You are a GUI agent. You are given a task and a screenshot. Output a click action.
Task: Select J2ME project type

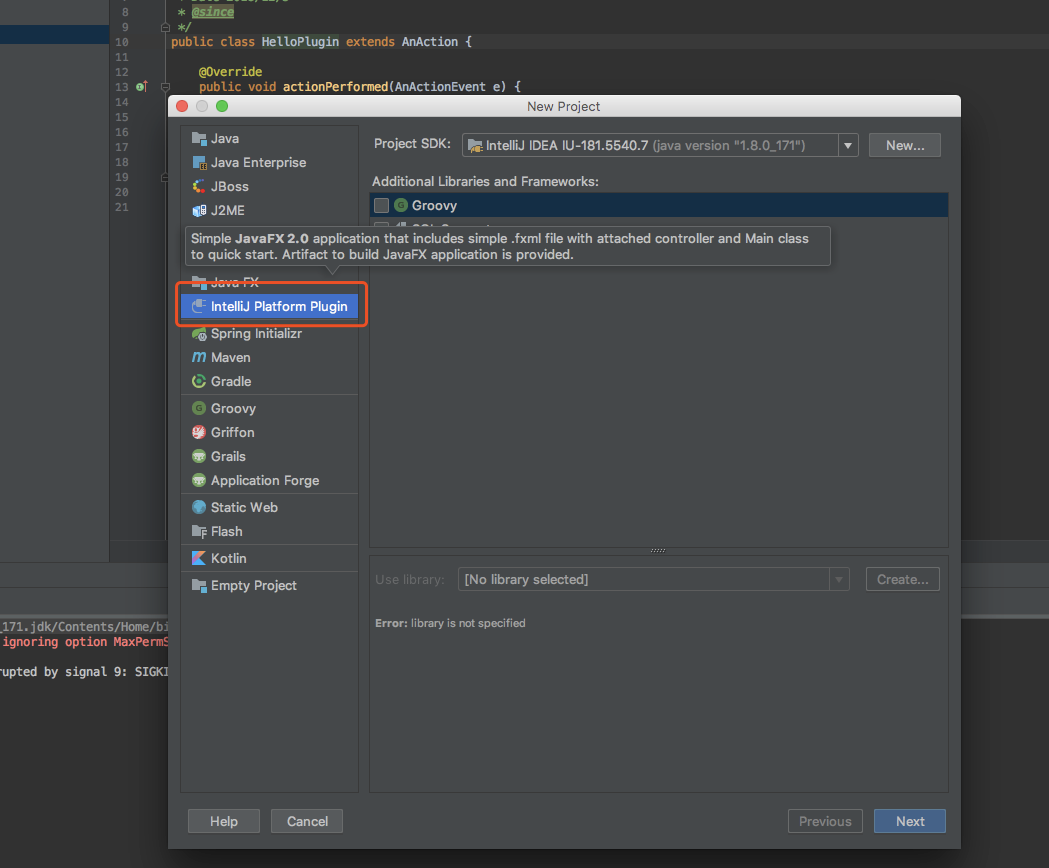point(269,211)
